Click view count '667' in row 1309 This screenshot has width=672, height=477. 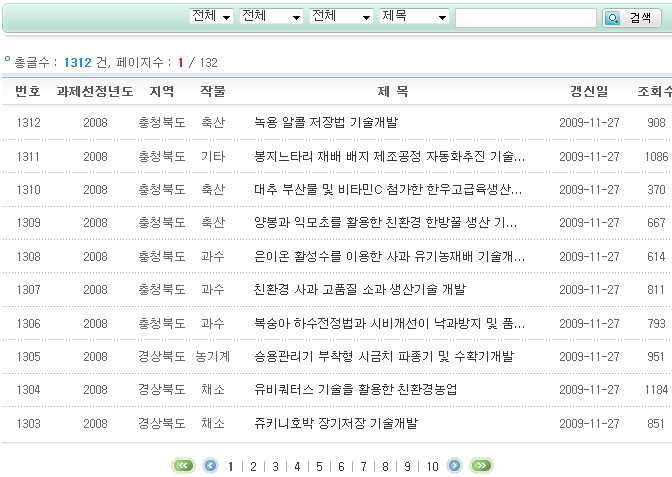[656, 222]
